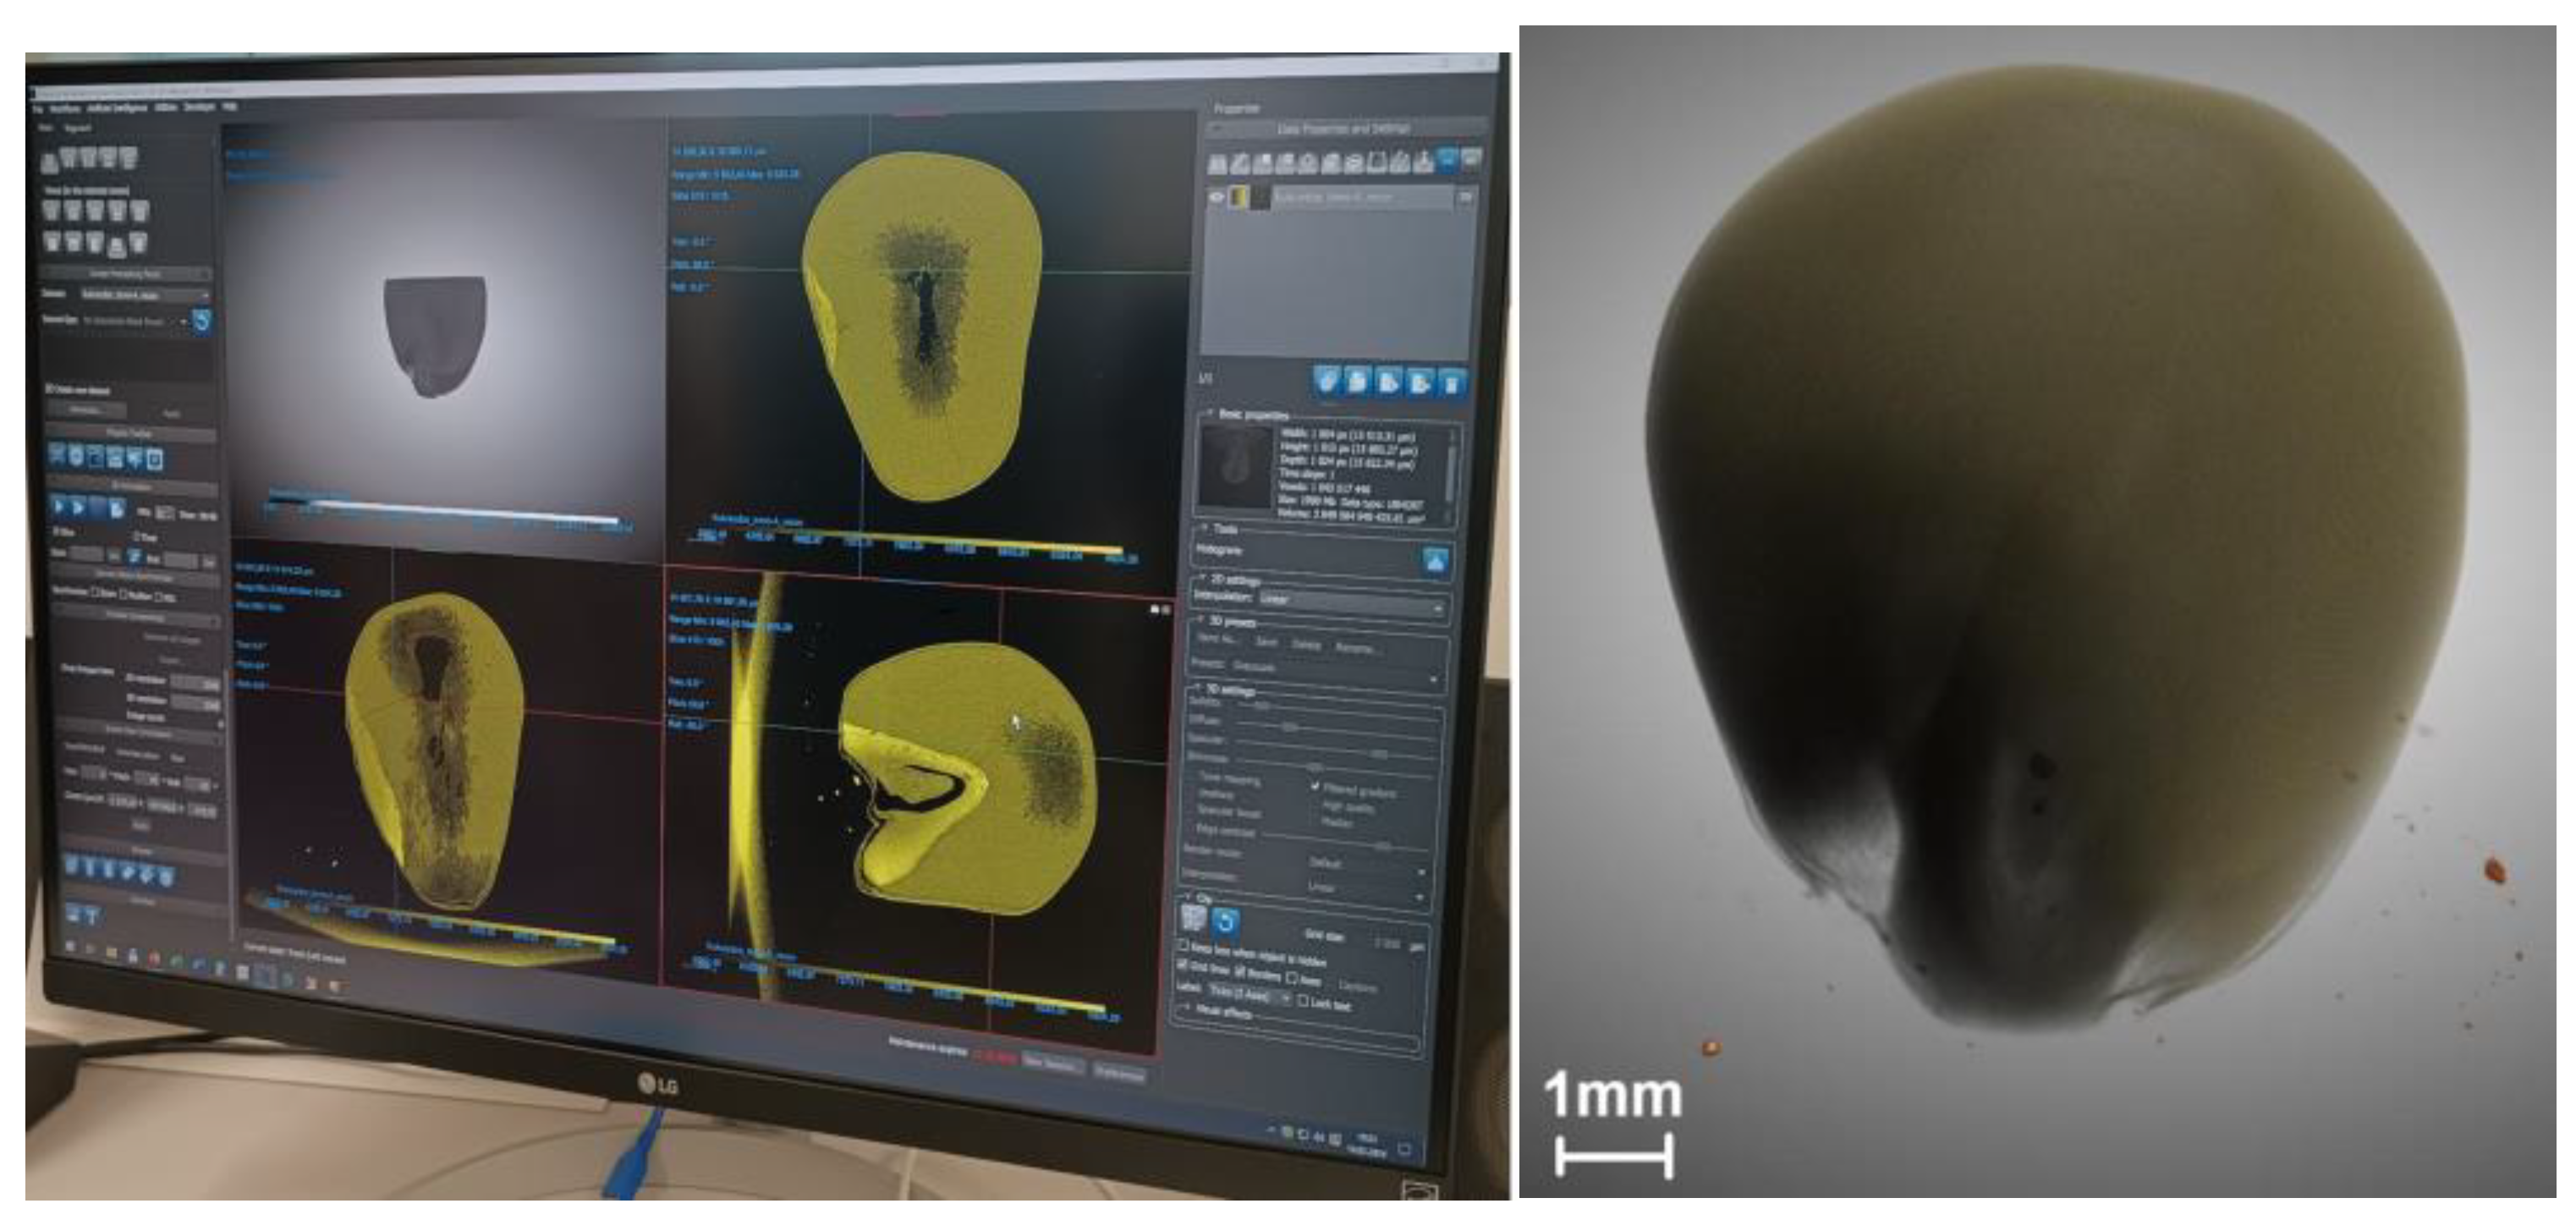
Task: Collapse the 3D settings section
Action: pos(1198,688)
